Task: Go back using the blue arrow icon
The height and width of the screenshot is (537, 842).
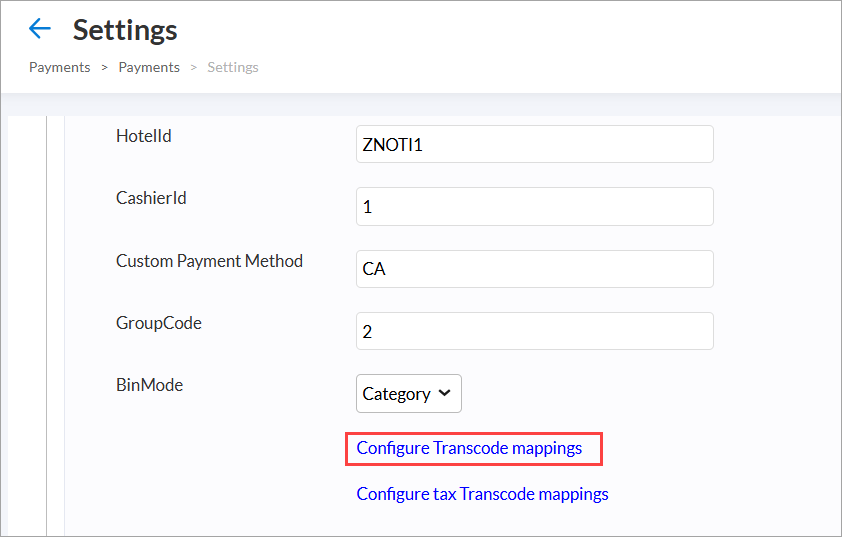Action: pos(40,28)
